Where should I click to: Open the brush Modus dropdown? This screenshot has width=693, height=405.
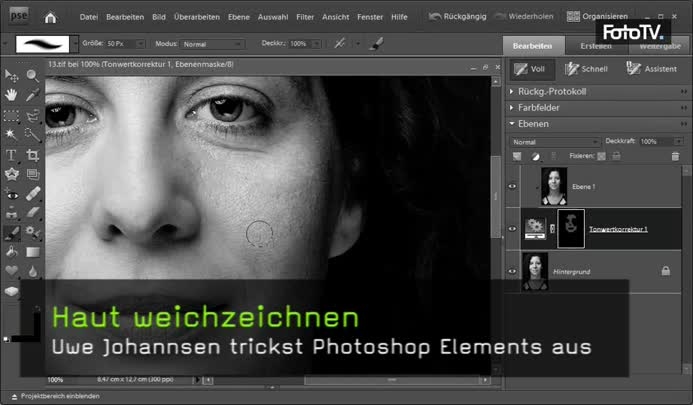[212, 44]
